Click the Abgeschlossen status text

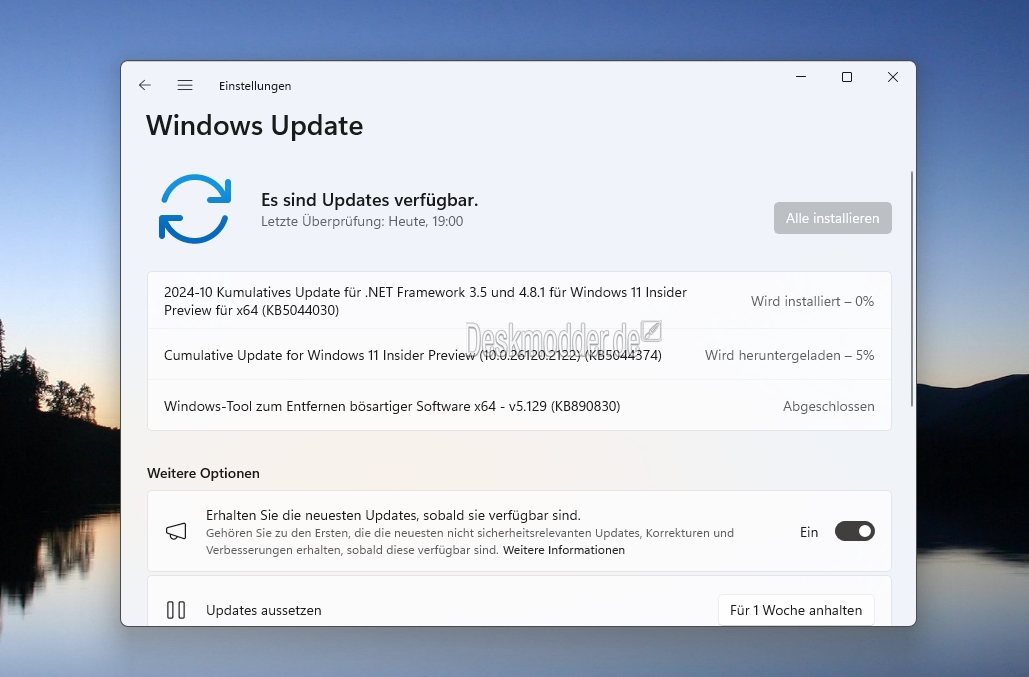point(828,406)
